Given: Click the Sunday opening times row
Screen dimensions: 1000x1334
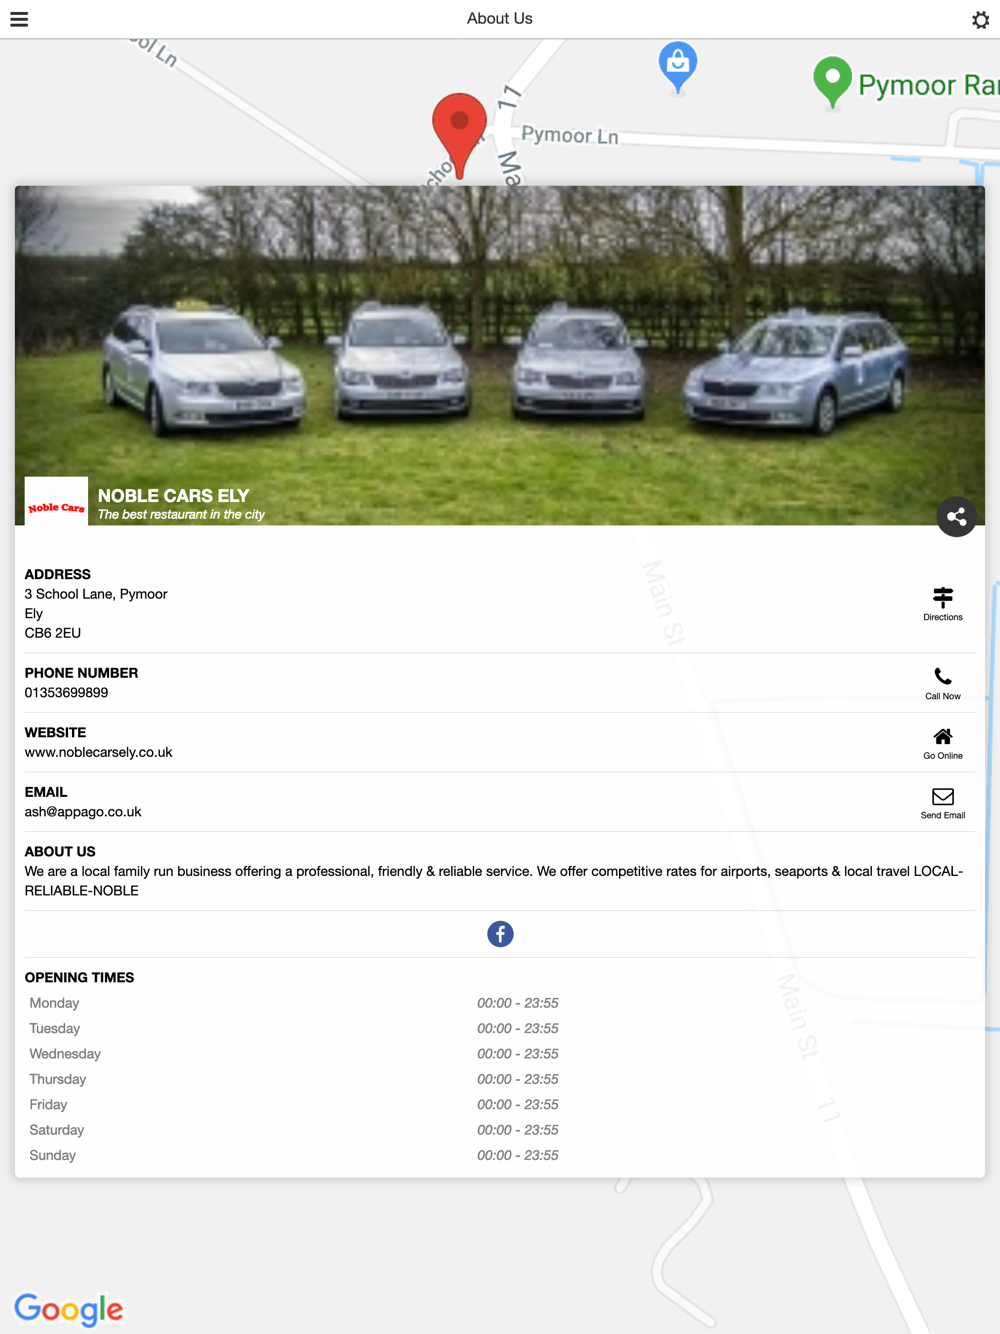Looking at the screenshot, I should coord(500,1155).
